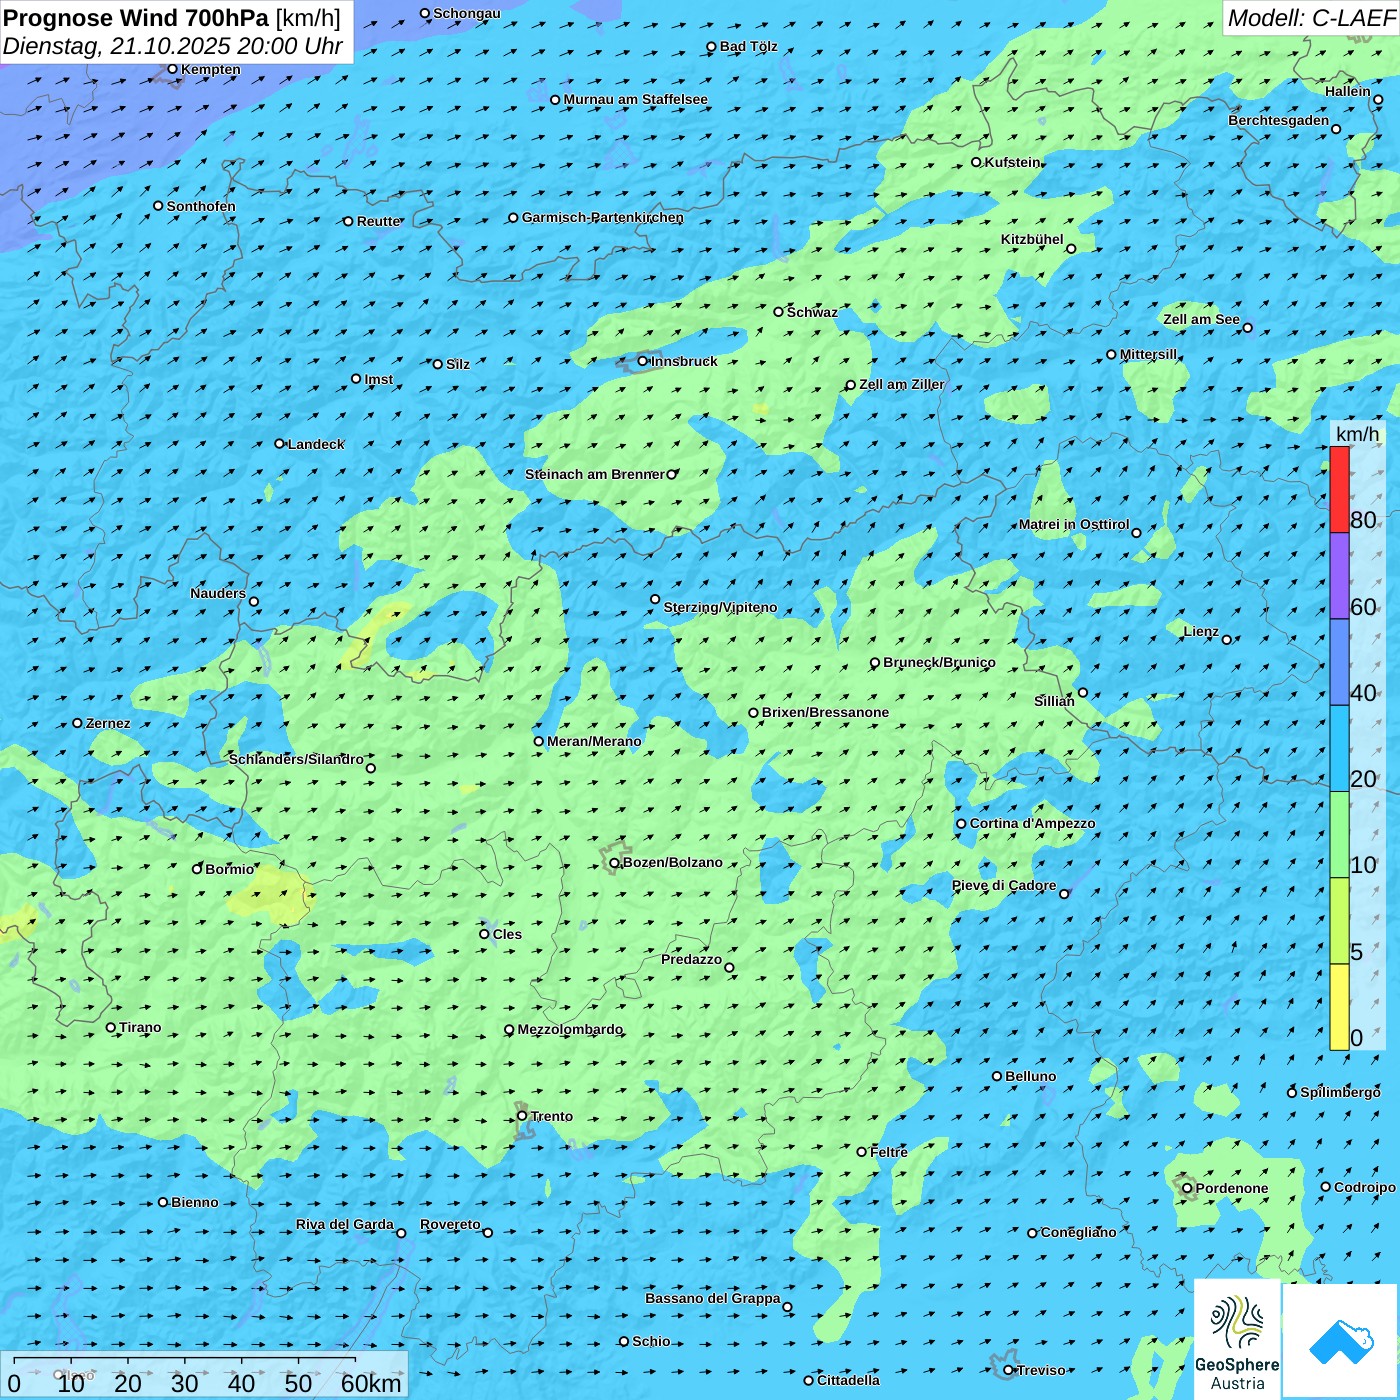Click the blue cloud logo icon
The width and height of the screenshot is (1400, 1400).
[1340, 1341]
